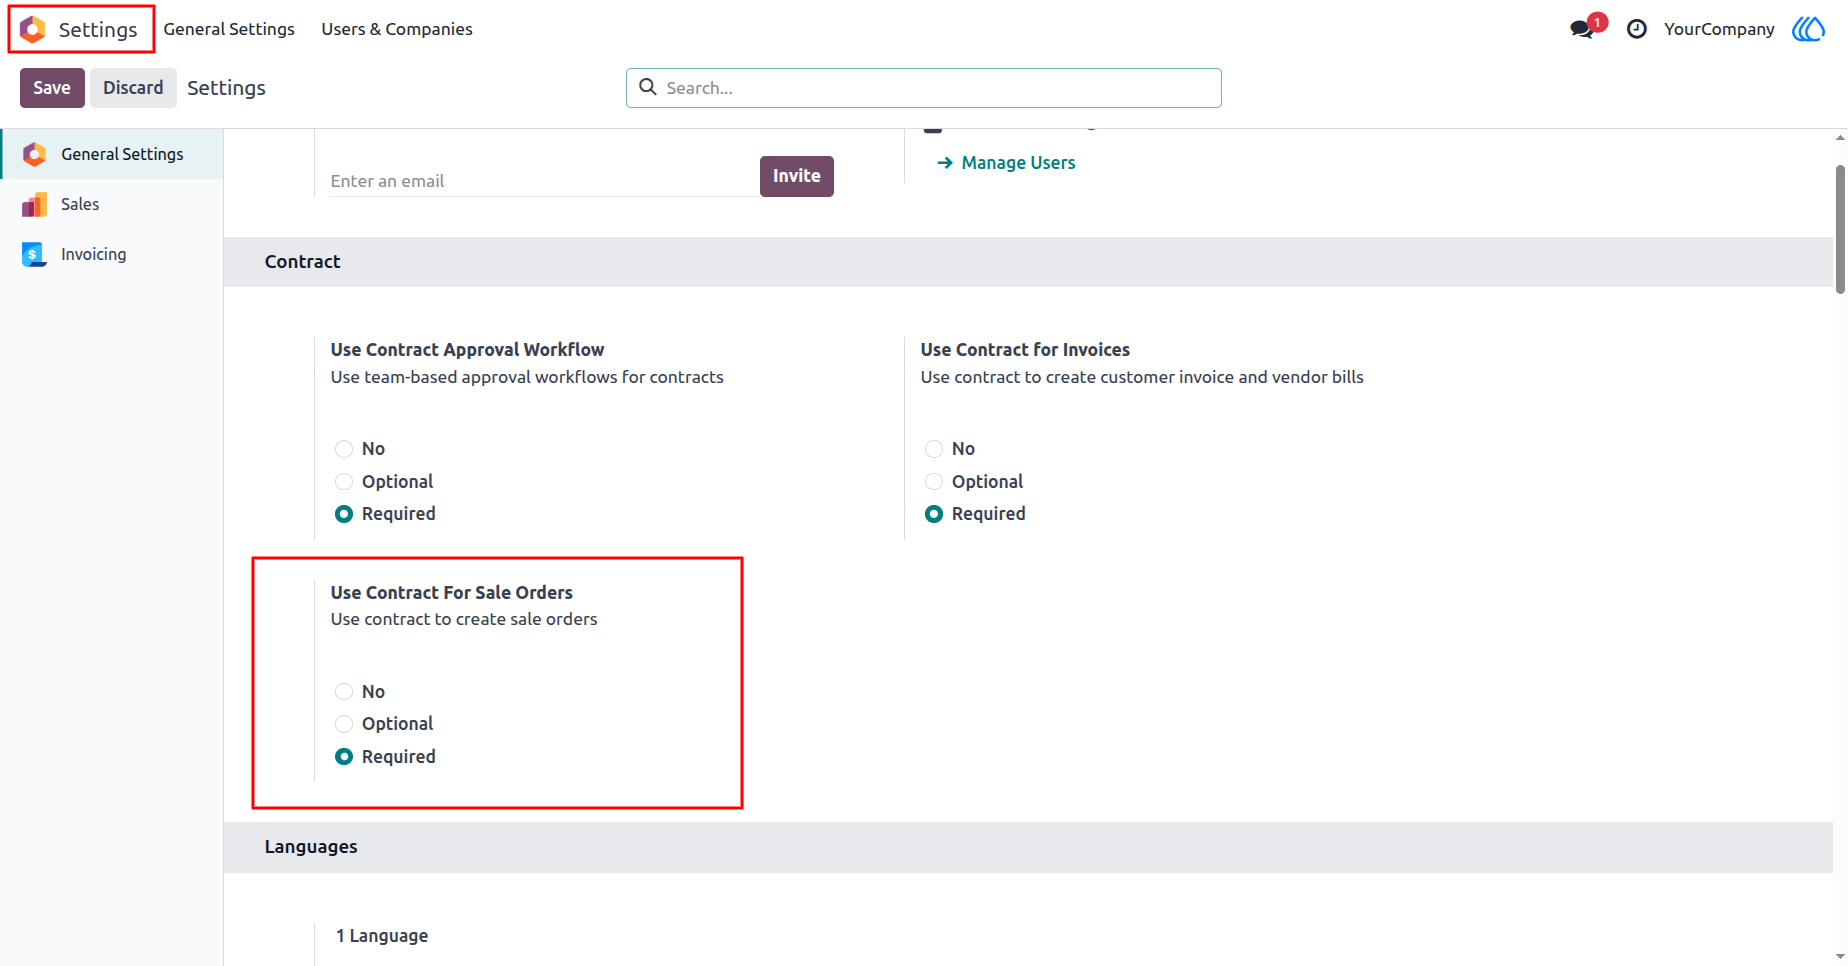The height and width of the screenshot is (966, 1848).
Task: Focus the settings Search field
Action: [924, 88]
